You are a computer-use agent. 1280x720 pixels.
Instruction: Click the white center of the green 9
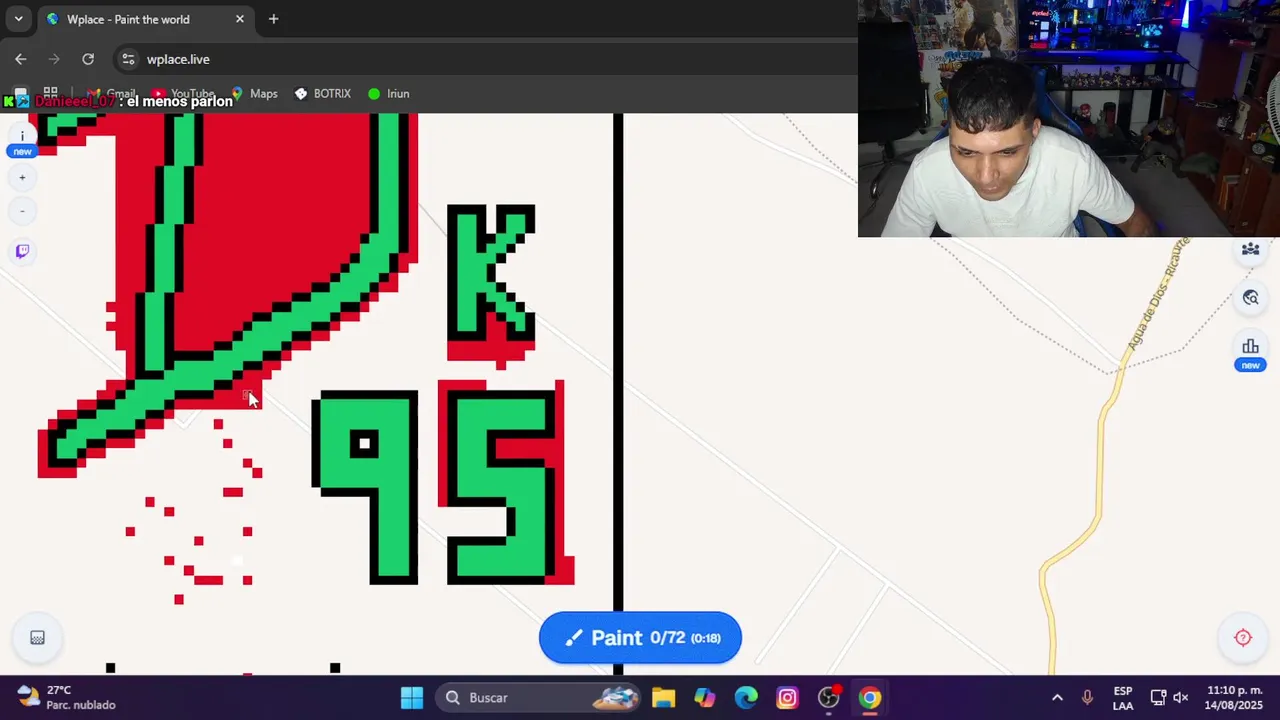(365, 443)
